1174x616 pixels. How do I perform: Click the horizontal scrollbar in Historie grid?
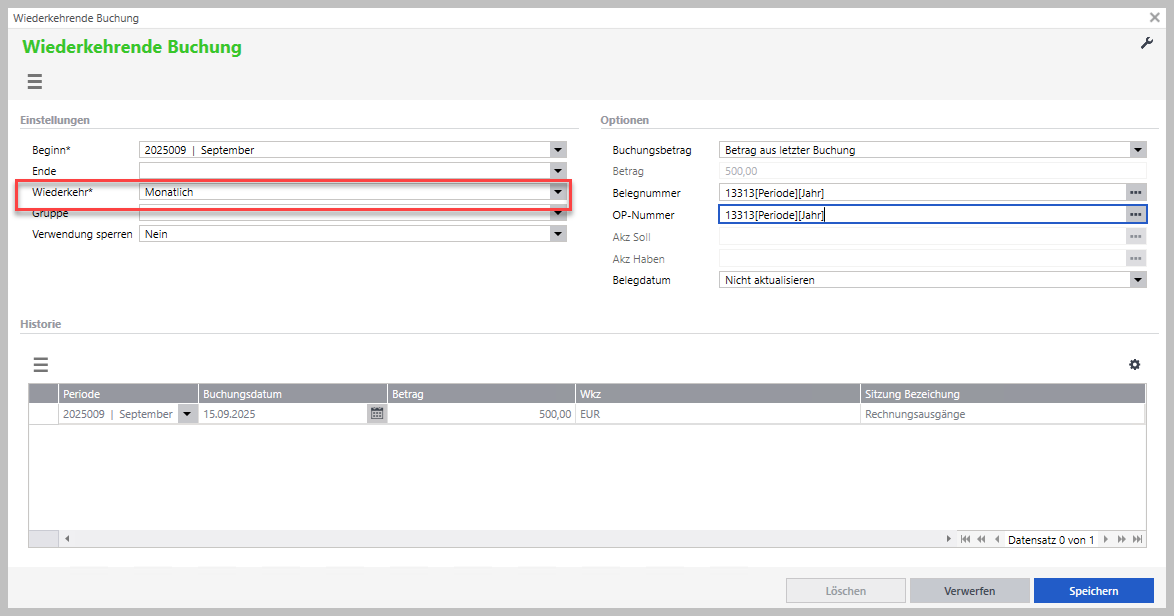(500, 539)
